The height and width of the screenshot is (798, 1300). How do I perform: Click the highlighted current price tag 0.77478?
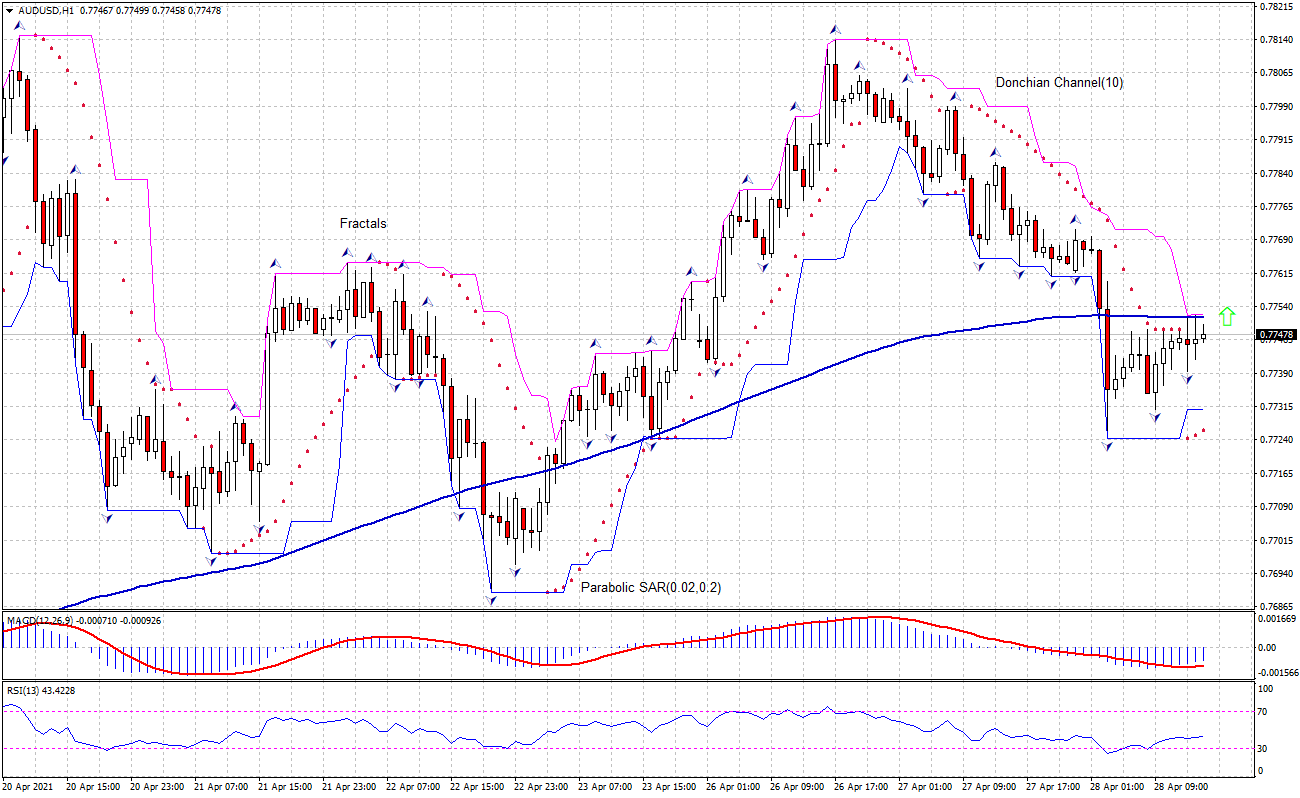pyautogui.click(x=1276, y=334)
